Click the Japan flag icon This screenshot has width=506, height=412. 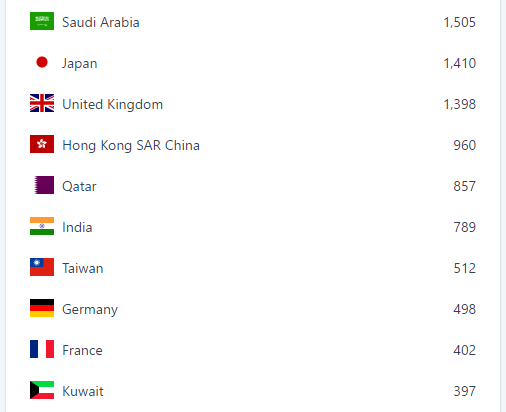click(42, 62)
